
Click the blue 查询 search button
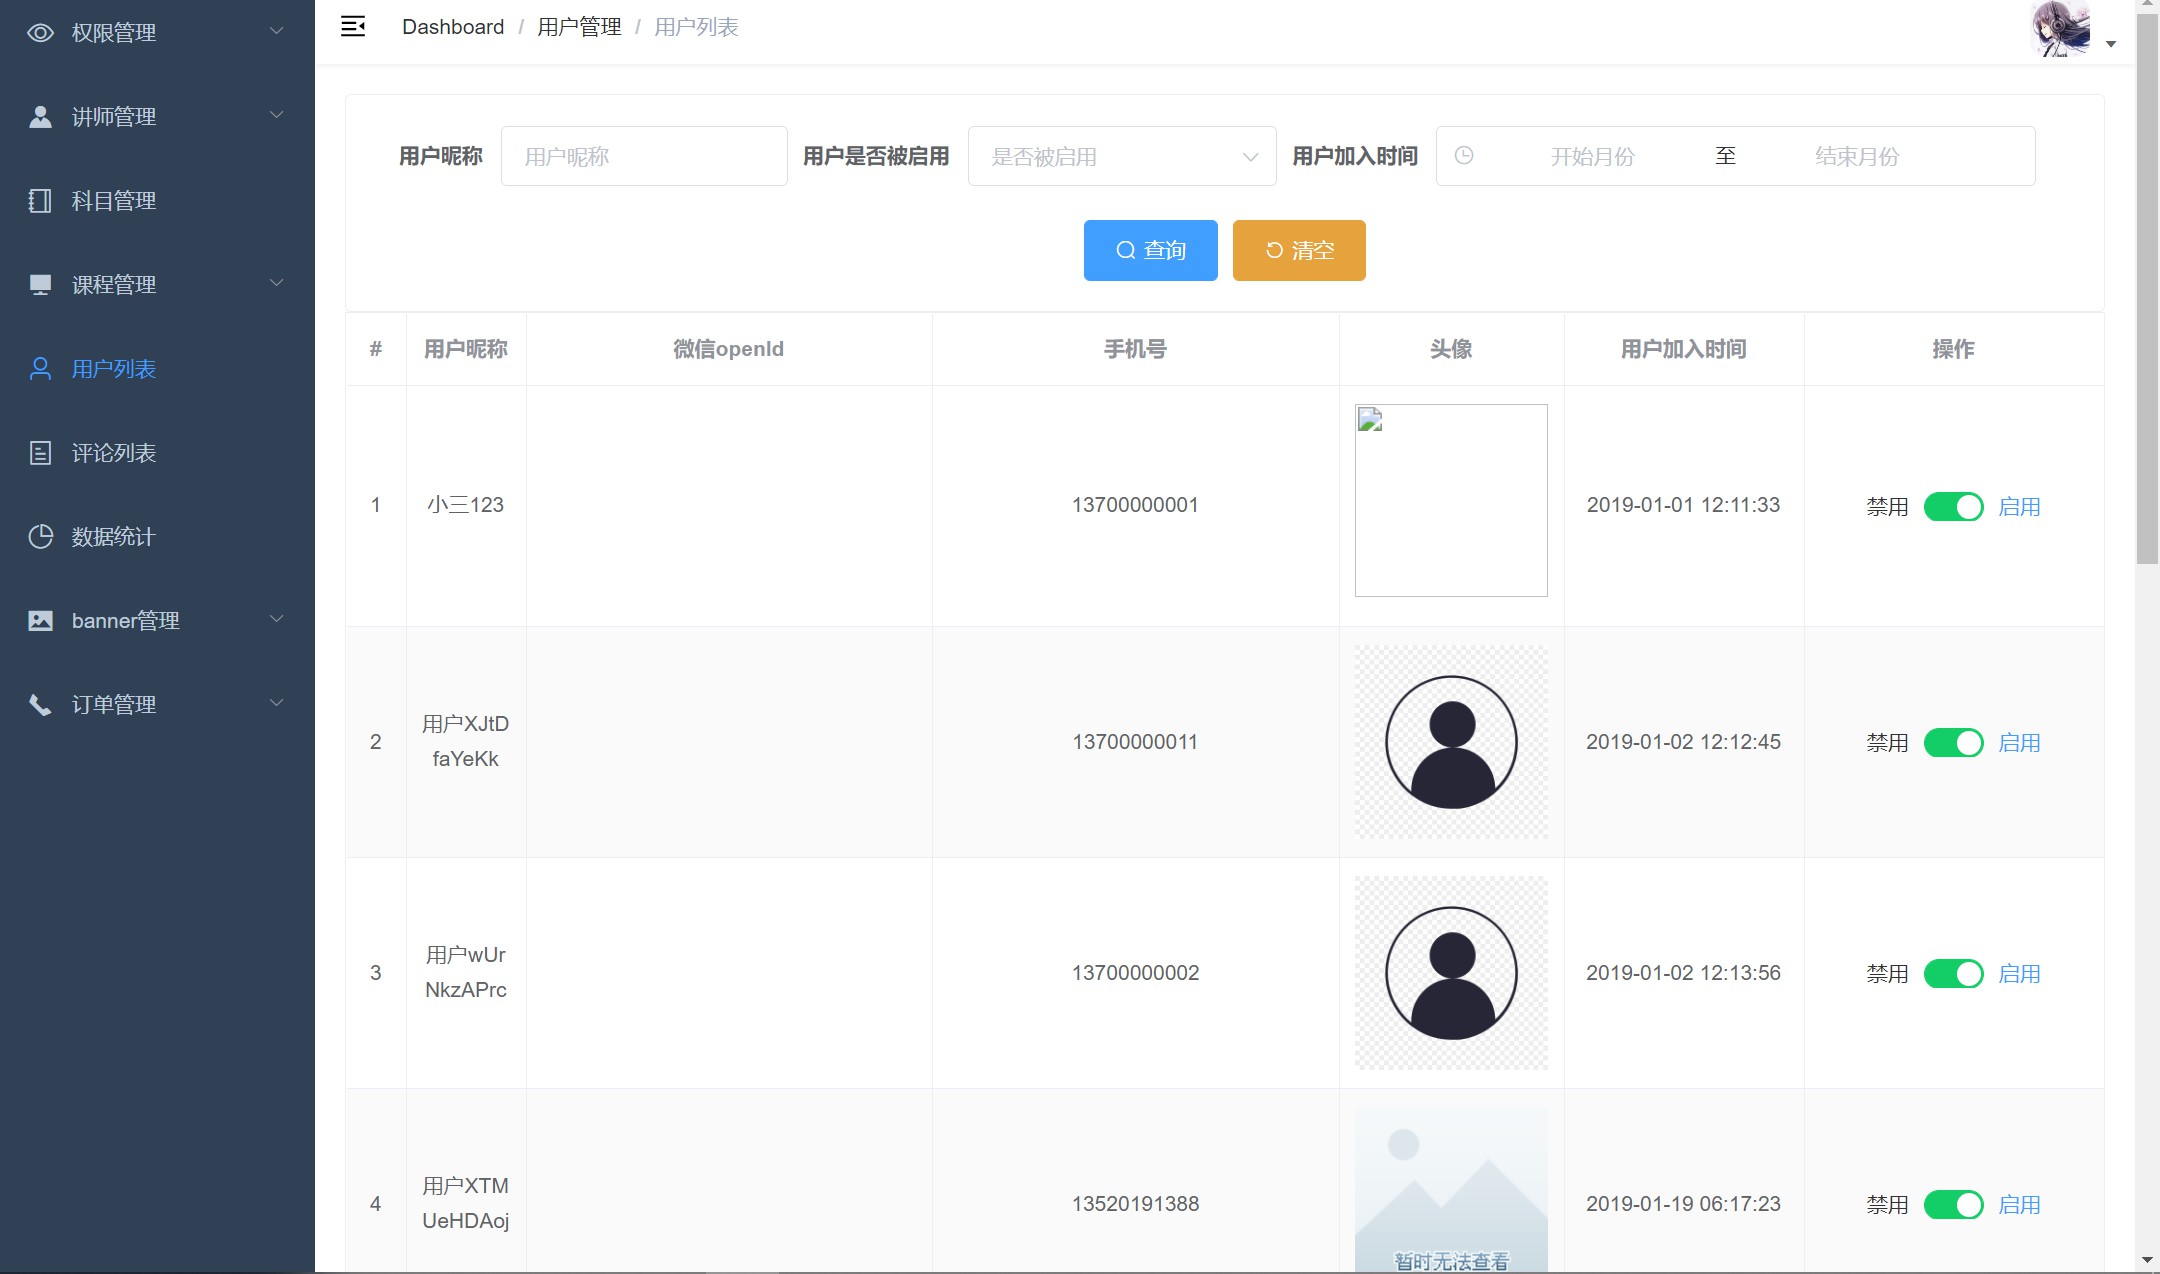click(x=1150, y=250)
